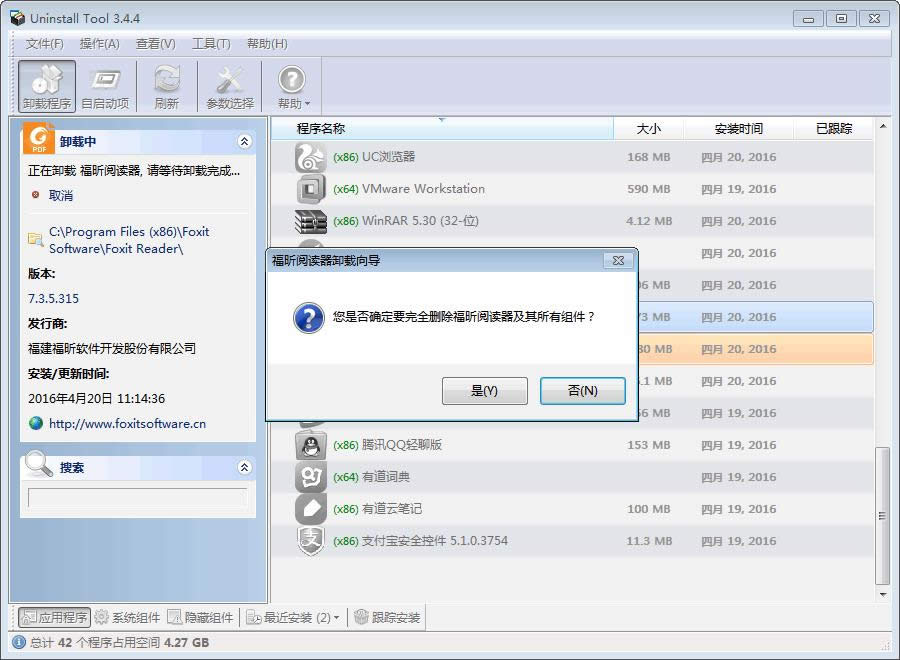The width and height of the screenshot is (900, 660).
Task: Collapse the 卸载中 panel with chevron
Action: click(x=244, y=142)
